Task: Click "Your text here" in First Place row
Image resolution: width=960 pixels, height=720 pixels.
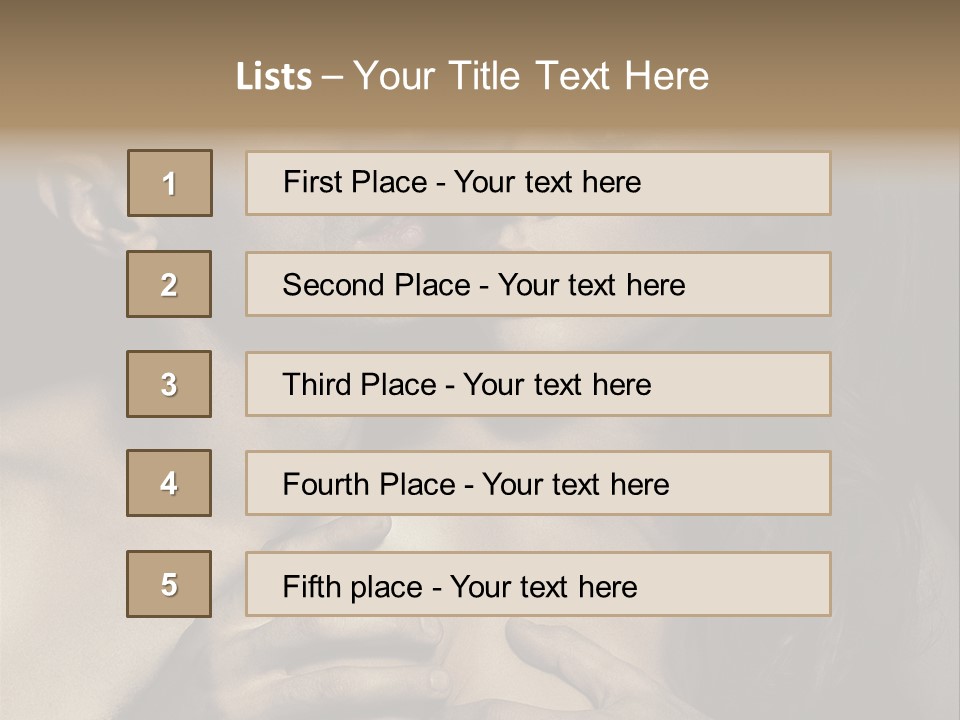Action: click(x=548, y=182)
